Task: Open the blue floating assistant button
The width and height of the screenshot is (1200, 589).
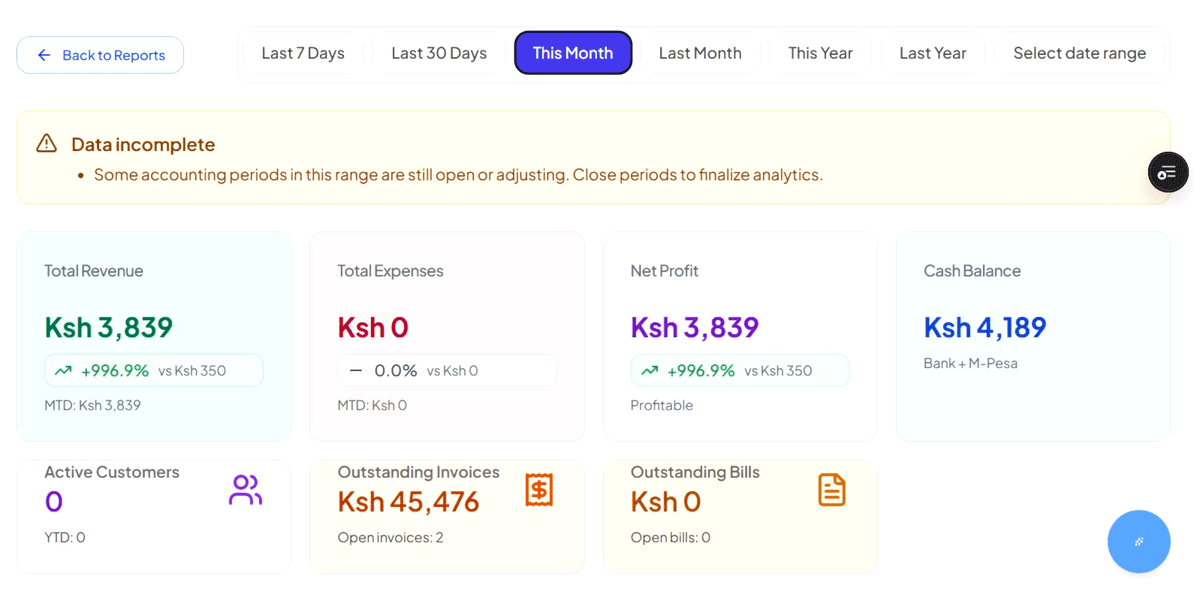Action: 1138,541
